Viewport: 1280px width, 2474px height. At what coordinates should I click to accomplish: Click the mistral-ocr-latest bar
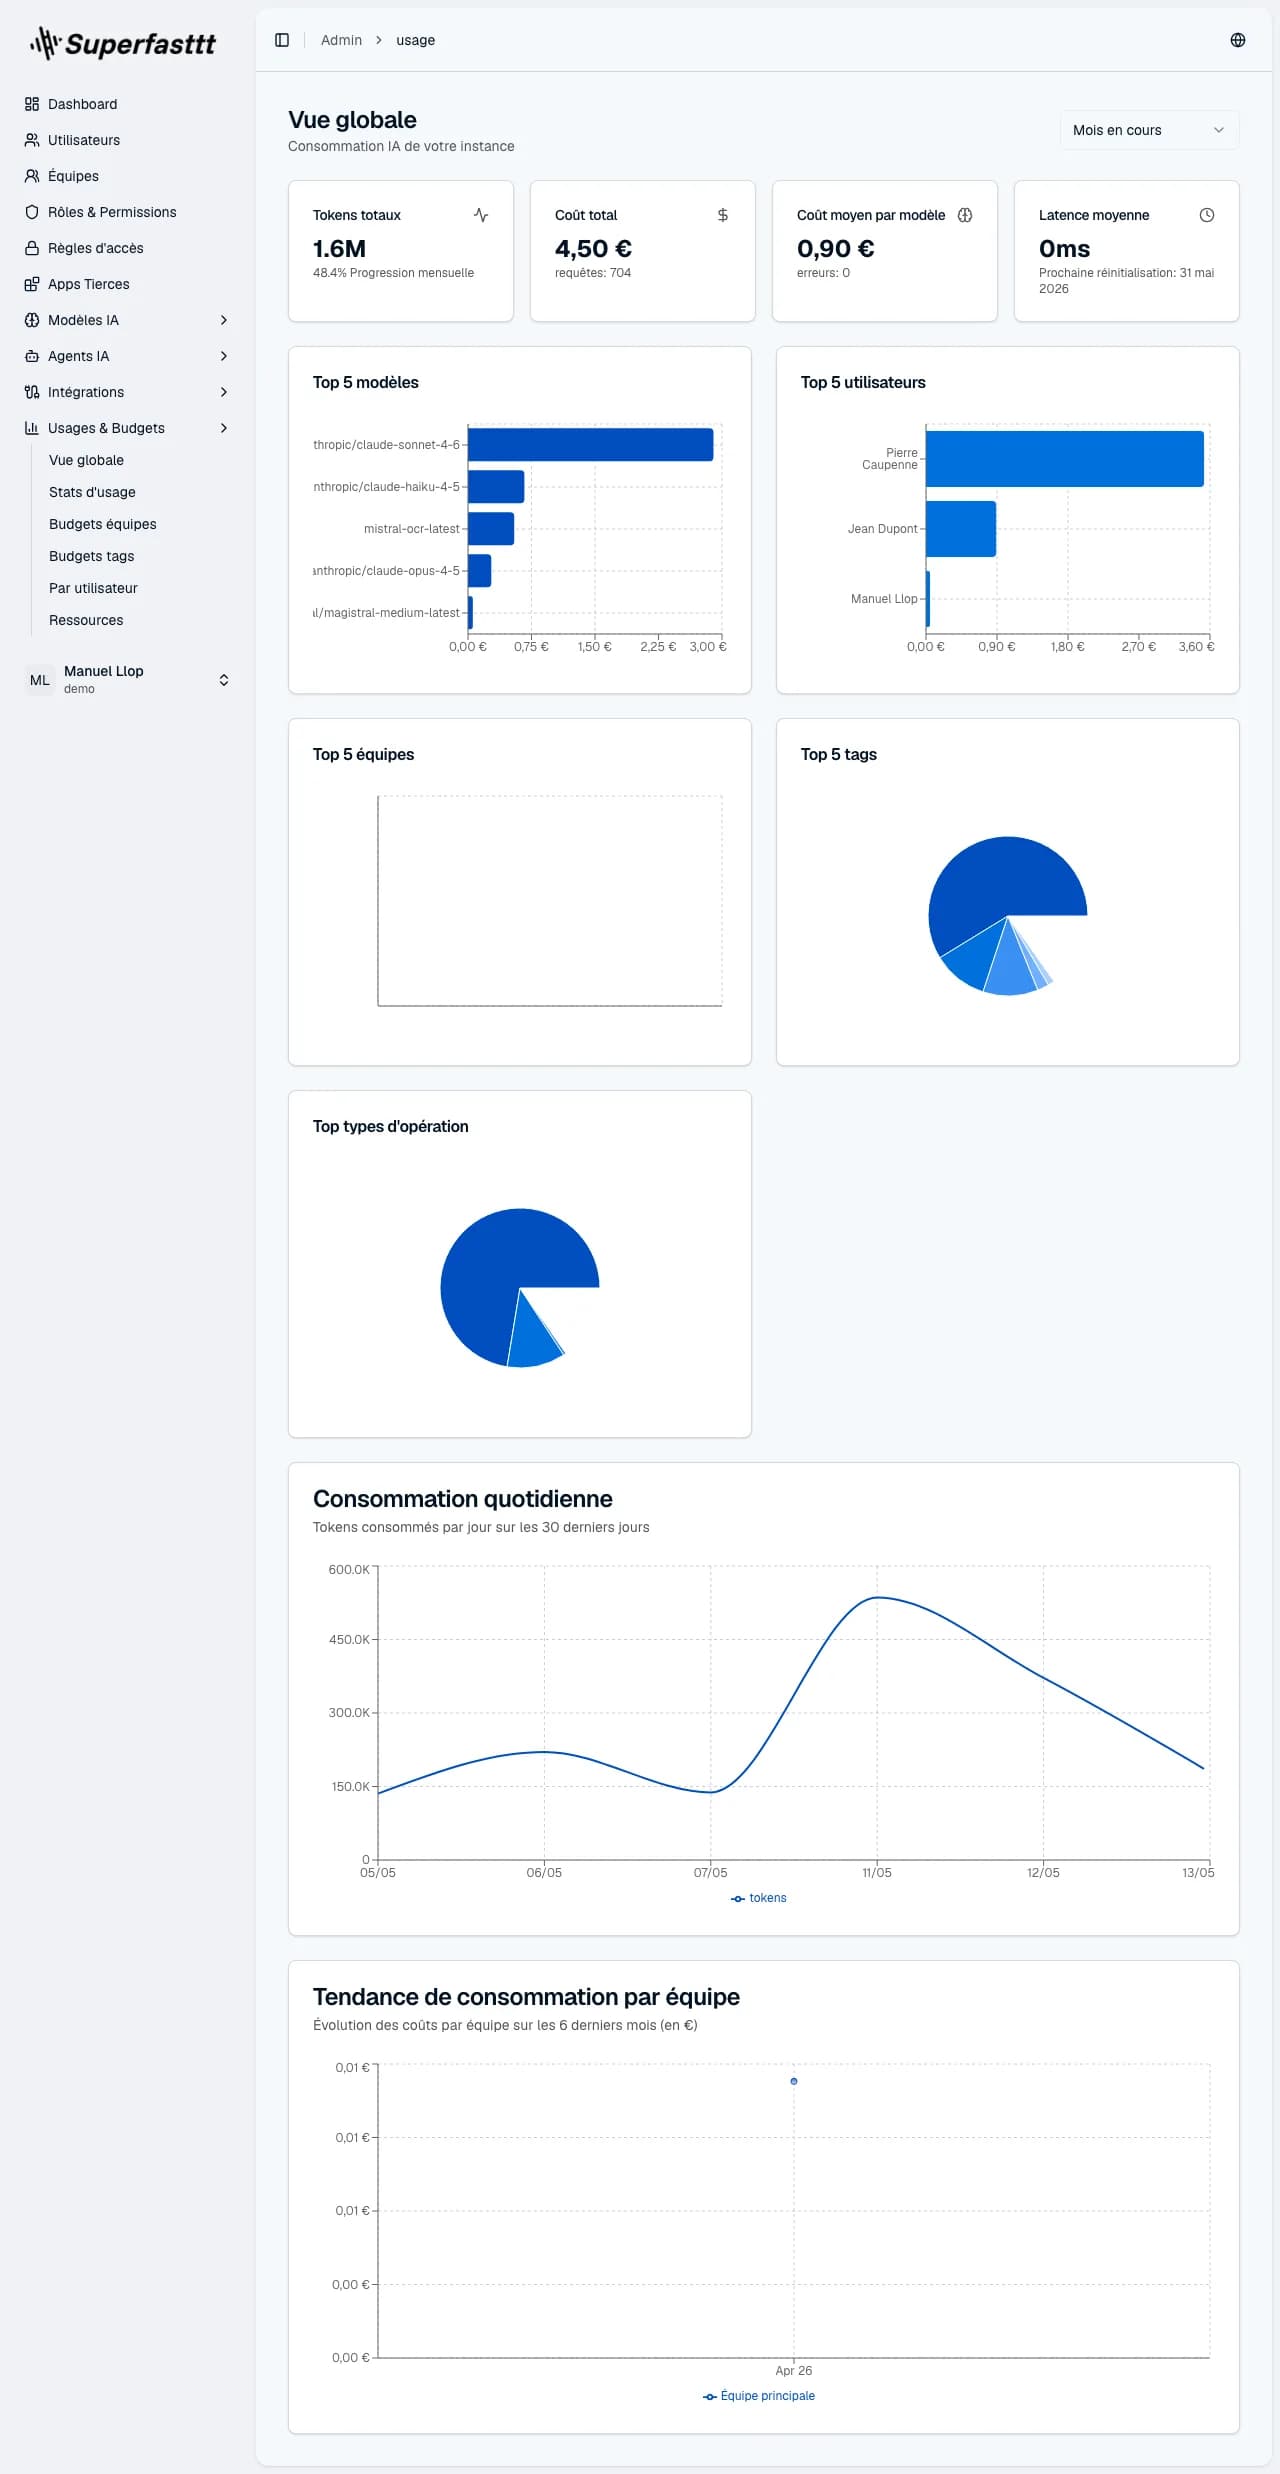point(491,529)
